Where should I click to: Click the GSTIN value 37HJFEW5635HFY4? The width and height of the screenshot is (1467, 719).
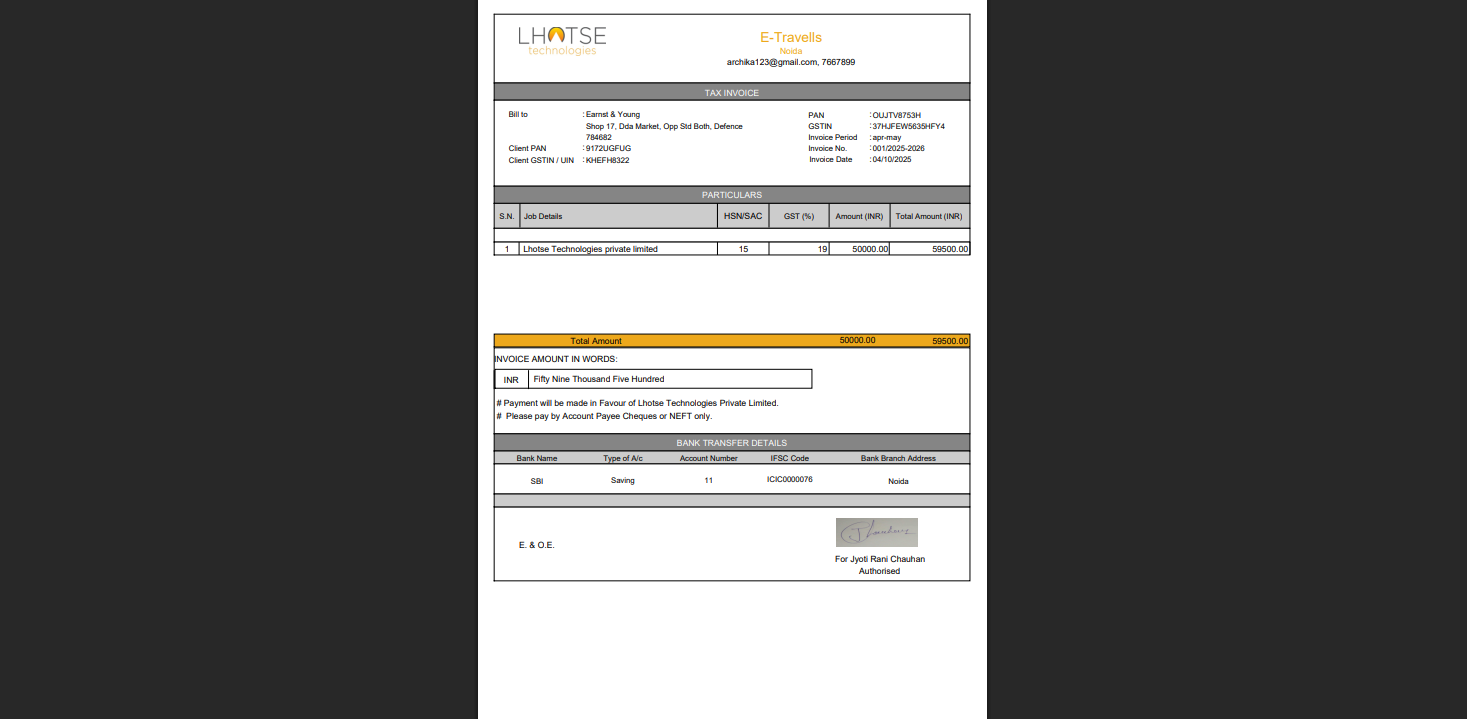(x=909, y=126)
